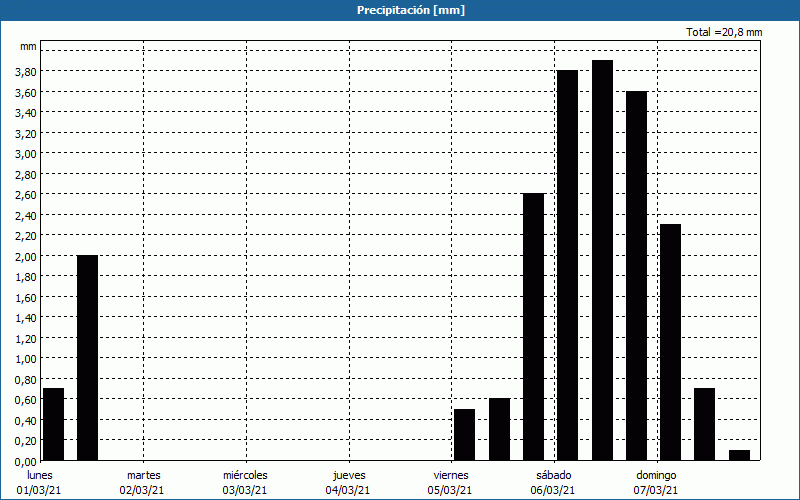Select the tallest 3,90 mm bar on sábado
800x500 pixels.
click(x=603, y=260)
